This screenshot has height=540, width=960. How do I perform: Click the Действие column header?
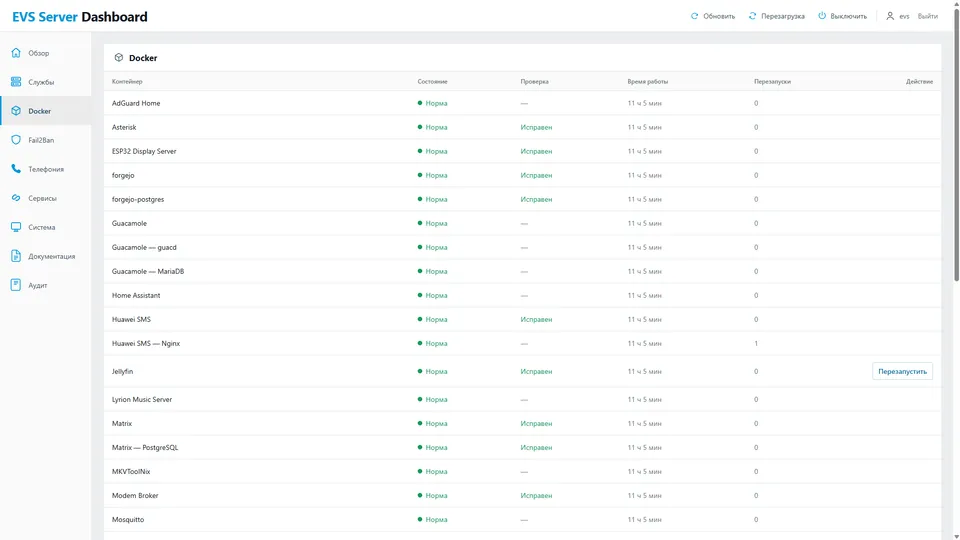coord(920,81)
